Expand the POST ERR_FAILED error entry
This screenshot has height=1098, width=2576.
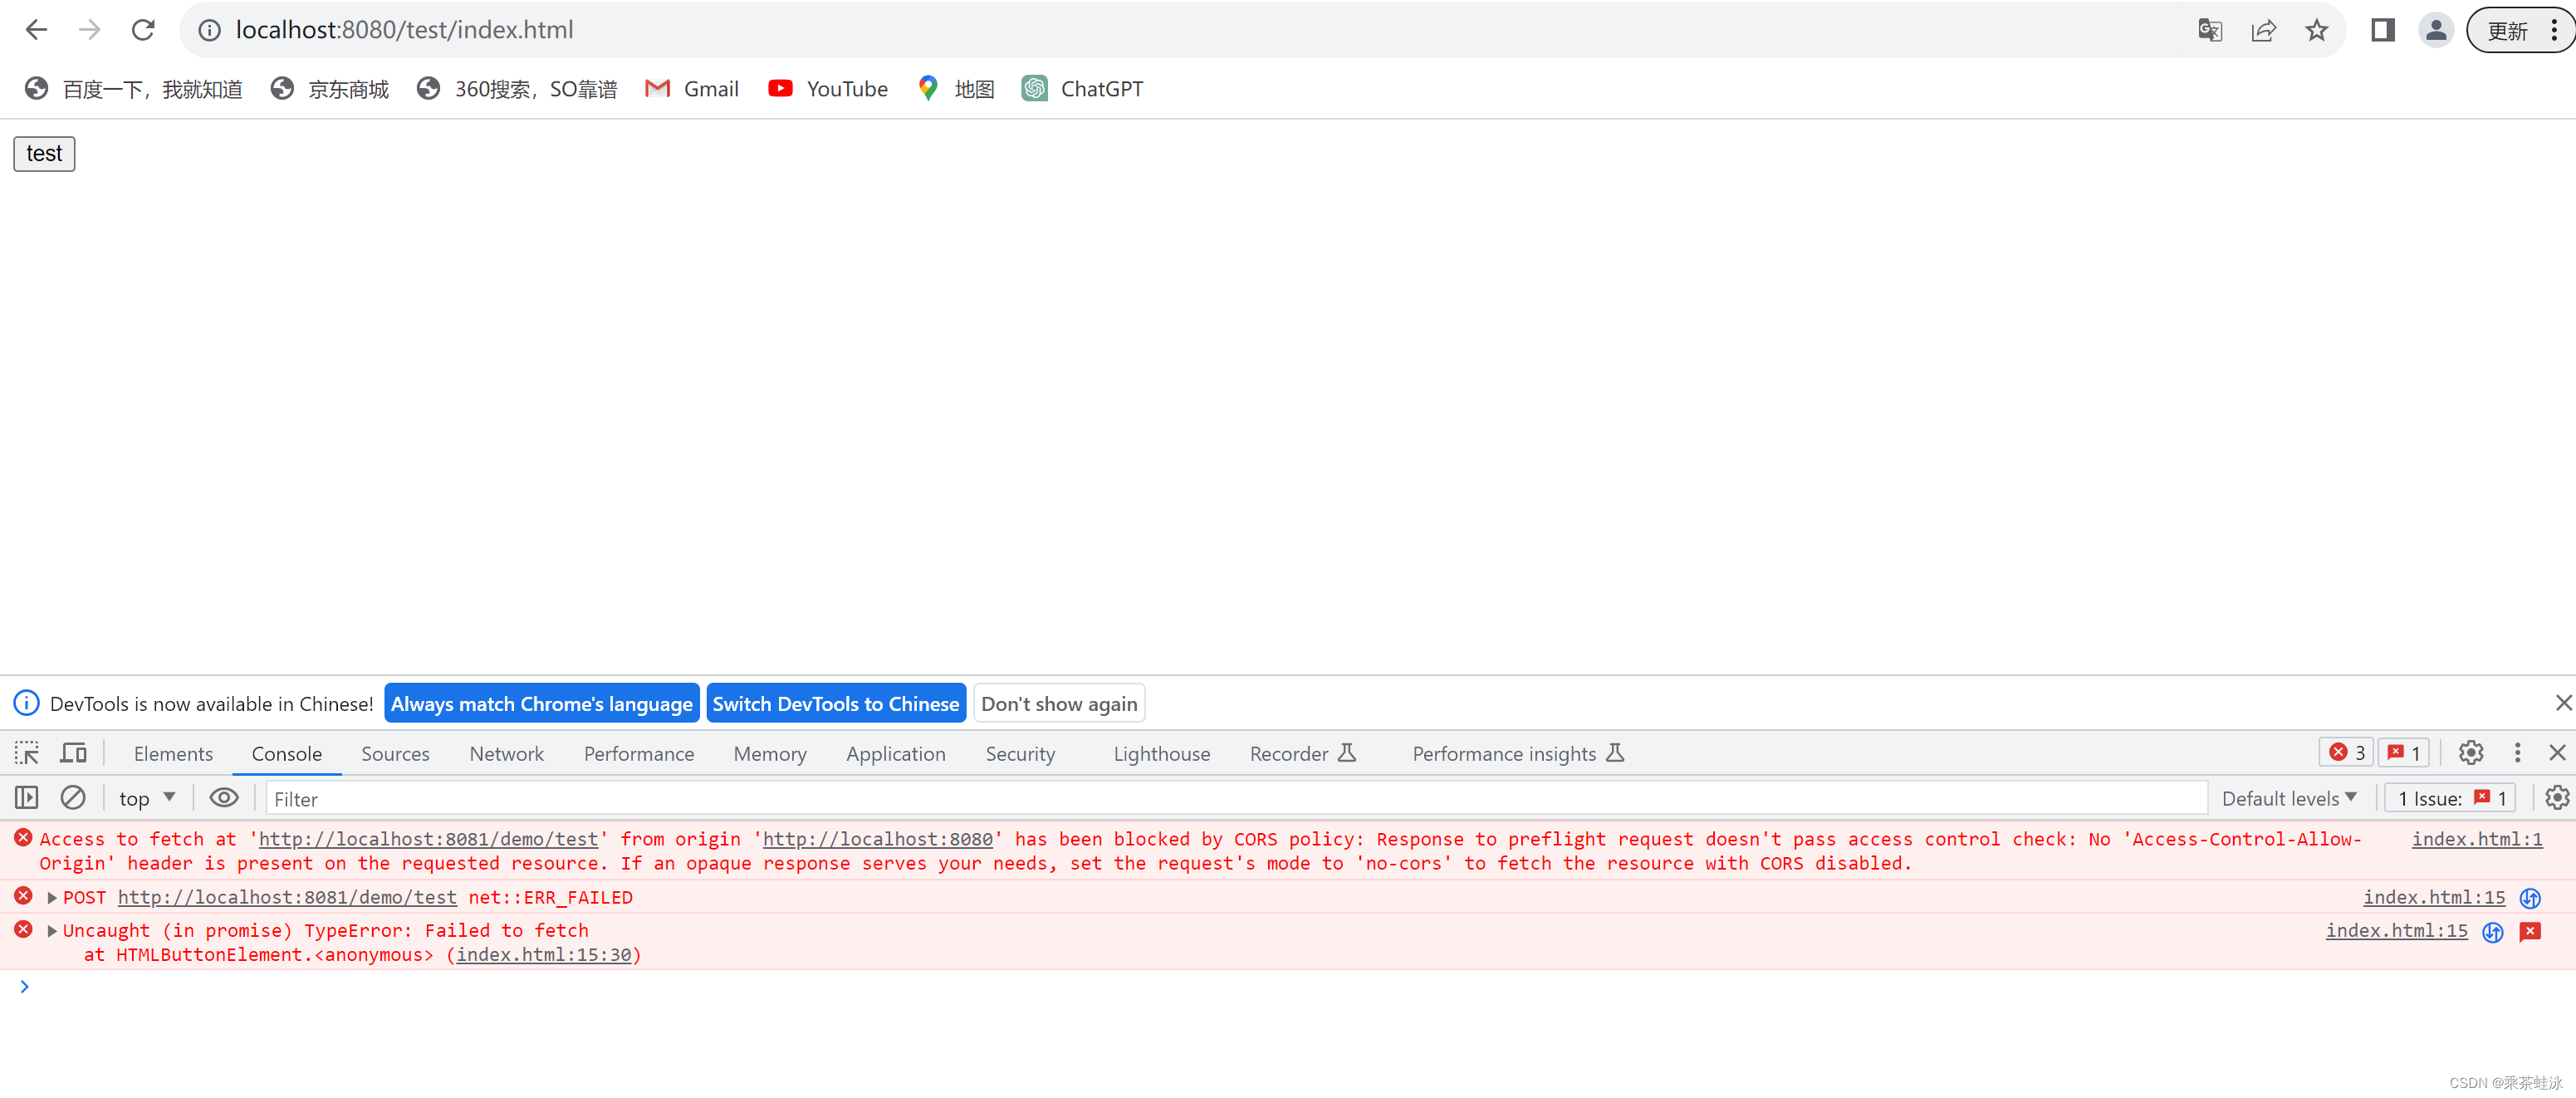pos(52,898)
